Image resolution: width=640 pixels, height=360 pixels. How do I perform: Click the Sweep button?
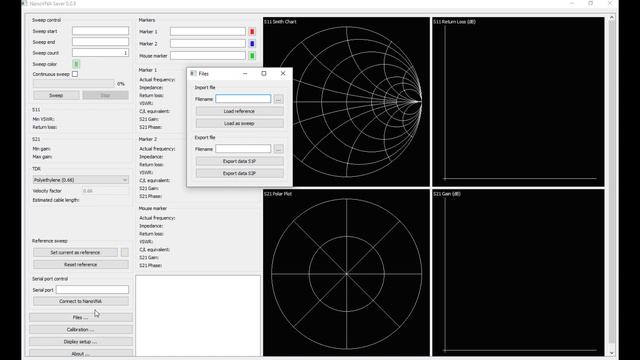56,95
